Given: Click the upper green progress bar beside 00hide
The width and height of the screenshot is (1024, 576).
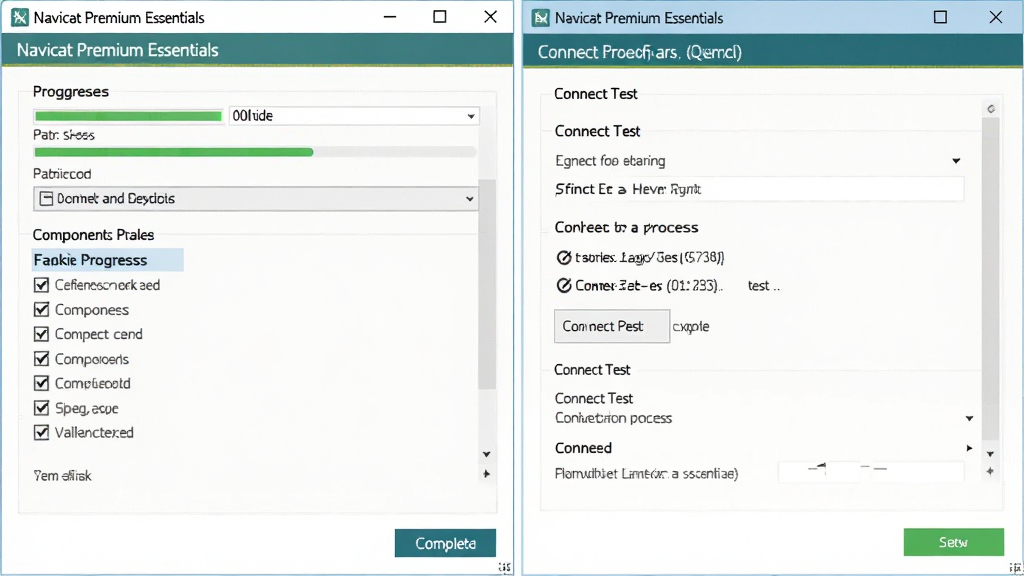Looking at the screenshot, I should coord(129,116).
